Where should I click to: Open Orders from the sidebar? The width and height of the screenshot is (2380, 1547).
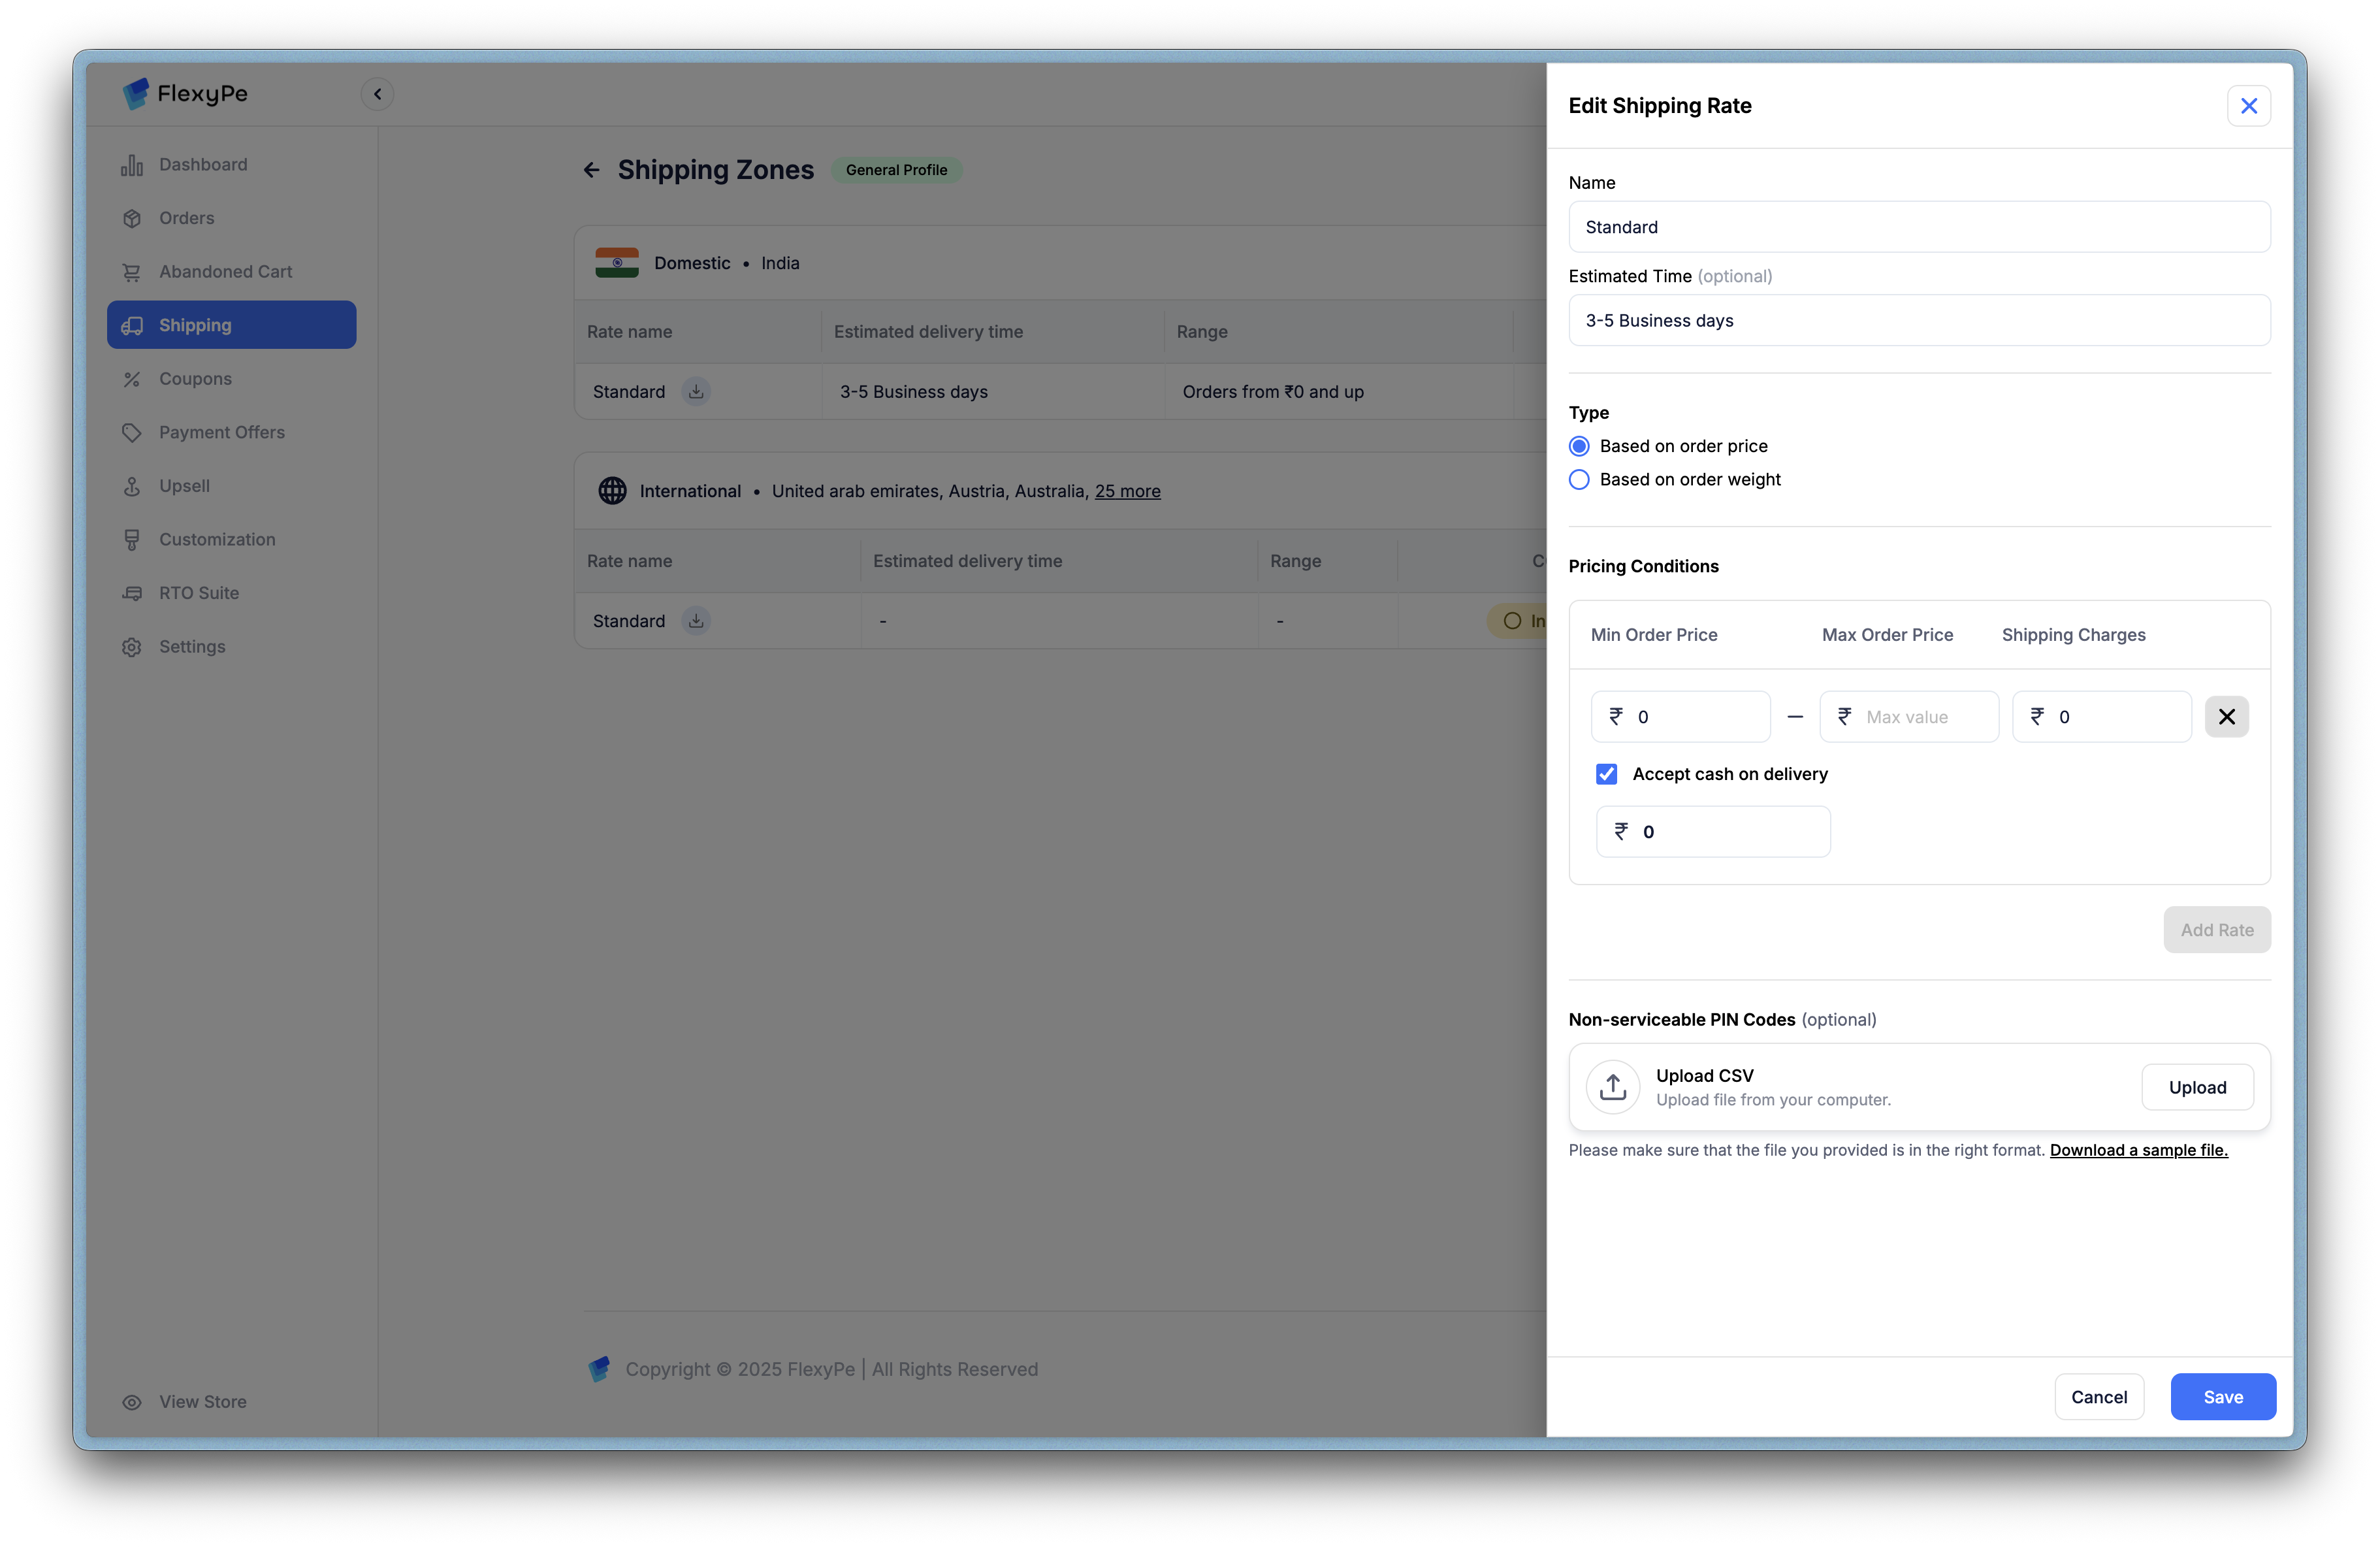(x=187, y=218)
